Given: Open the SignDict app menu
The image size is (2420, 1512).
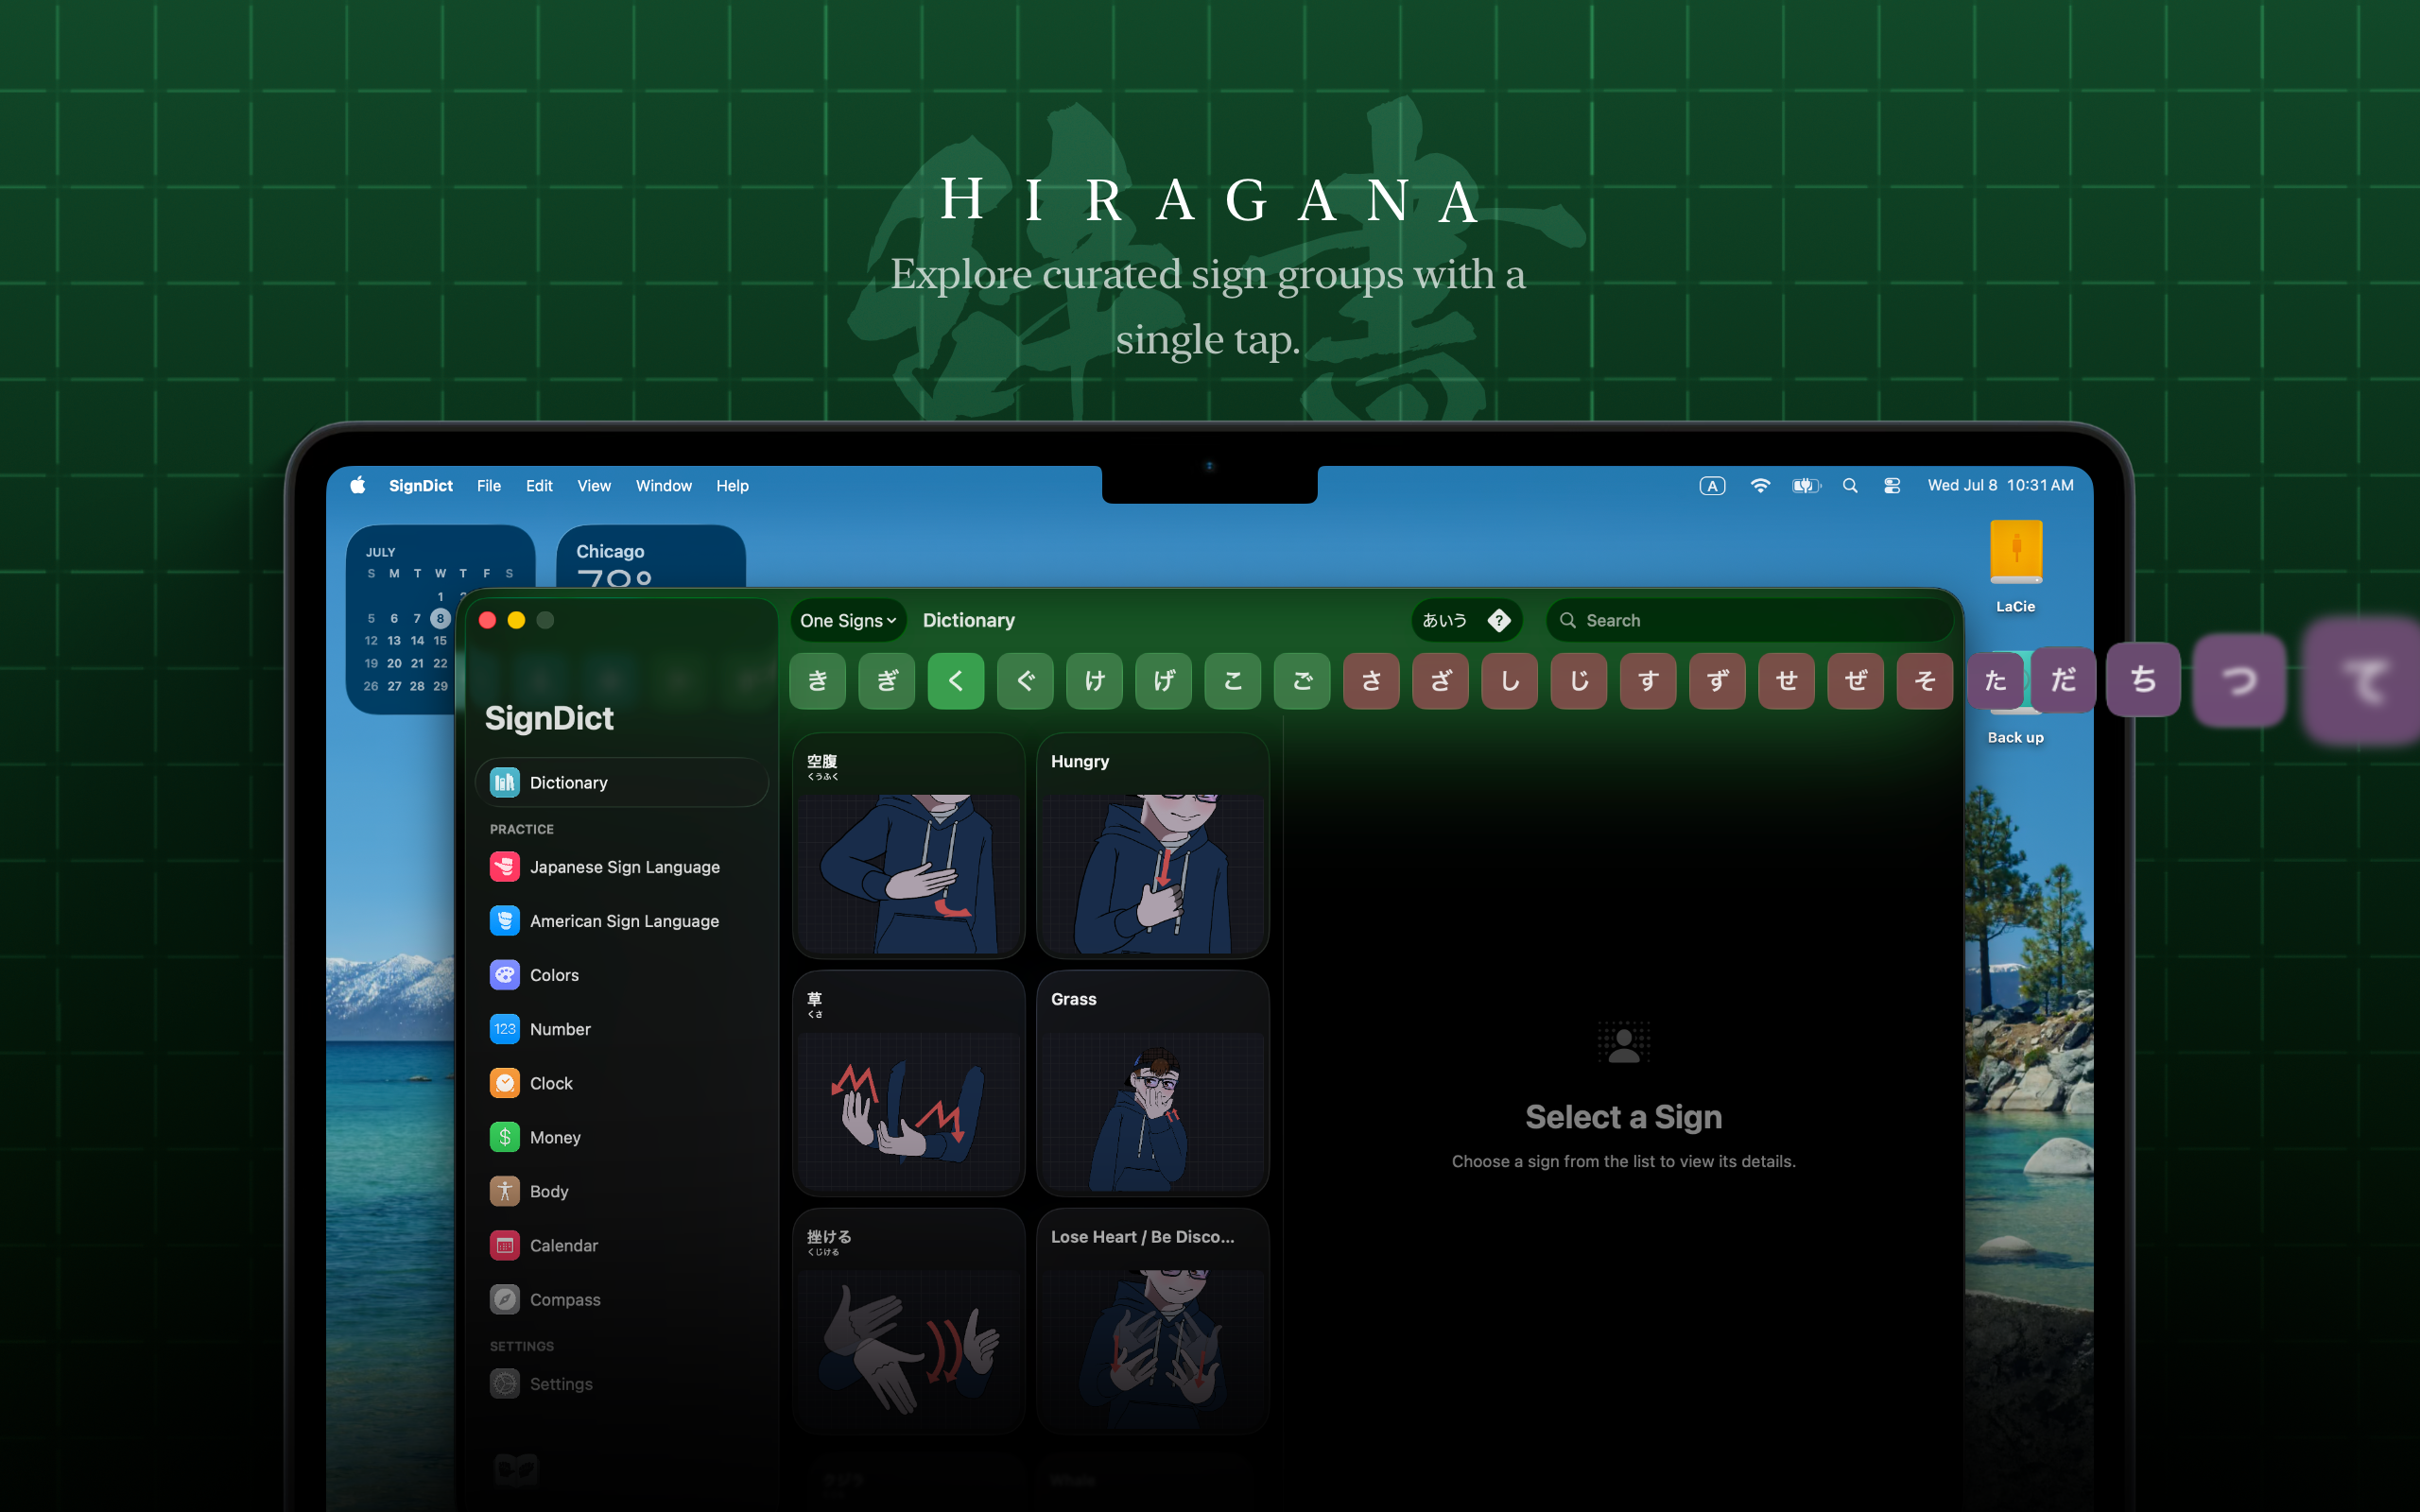Looking at the screenshot, I should coord(421,485).
